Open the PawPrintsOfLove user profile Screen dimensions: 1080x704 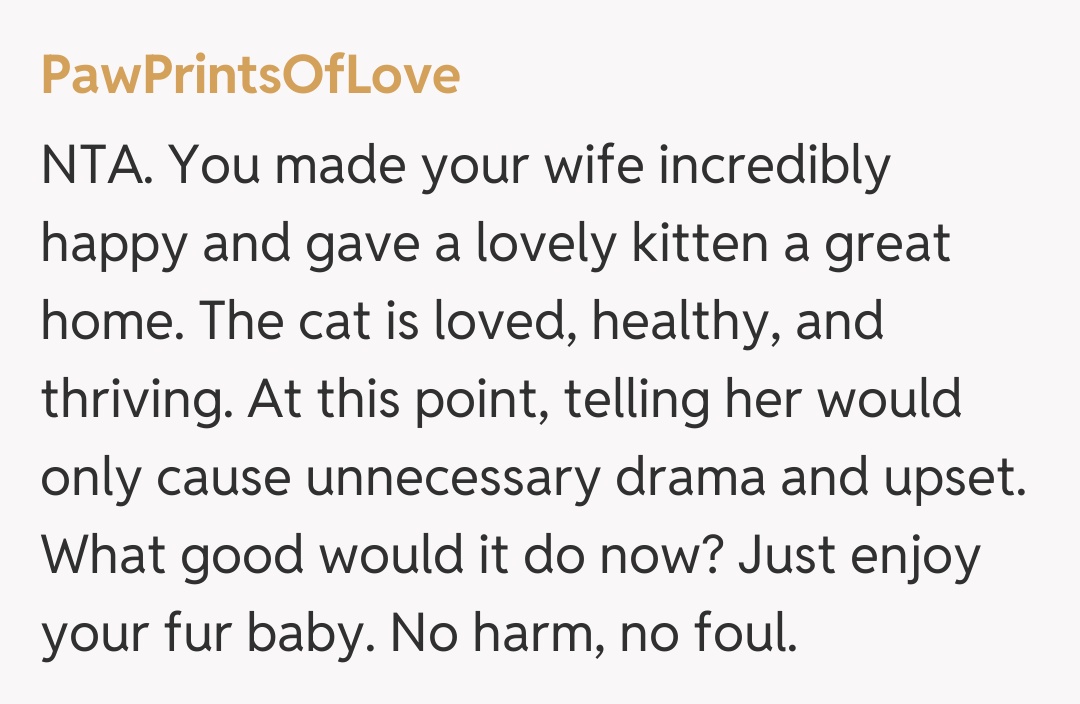tap(250, 76)
